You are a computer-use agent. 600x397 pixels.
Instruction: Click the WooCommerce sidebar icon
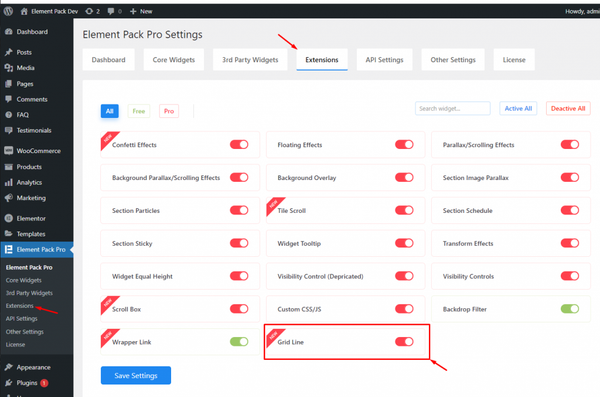[x=8, y=150]
